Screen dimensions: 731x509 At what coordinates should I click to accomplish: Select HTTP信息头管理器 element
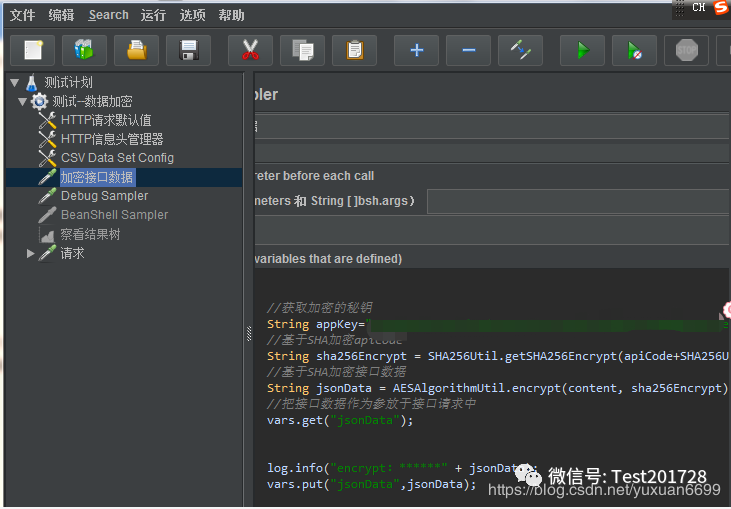[x=112, y=139]
